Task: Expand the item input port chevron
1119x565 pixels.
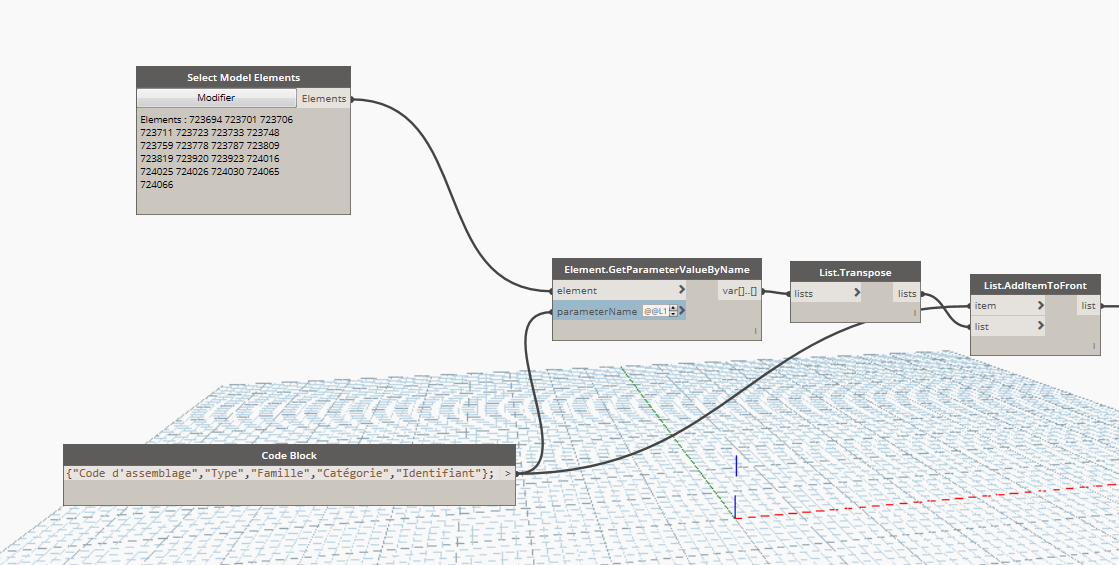Action: click(x=1041, y=305)
